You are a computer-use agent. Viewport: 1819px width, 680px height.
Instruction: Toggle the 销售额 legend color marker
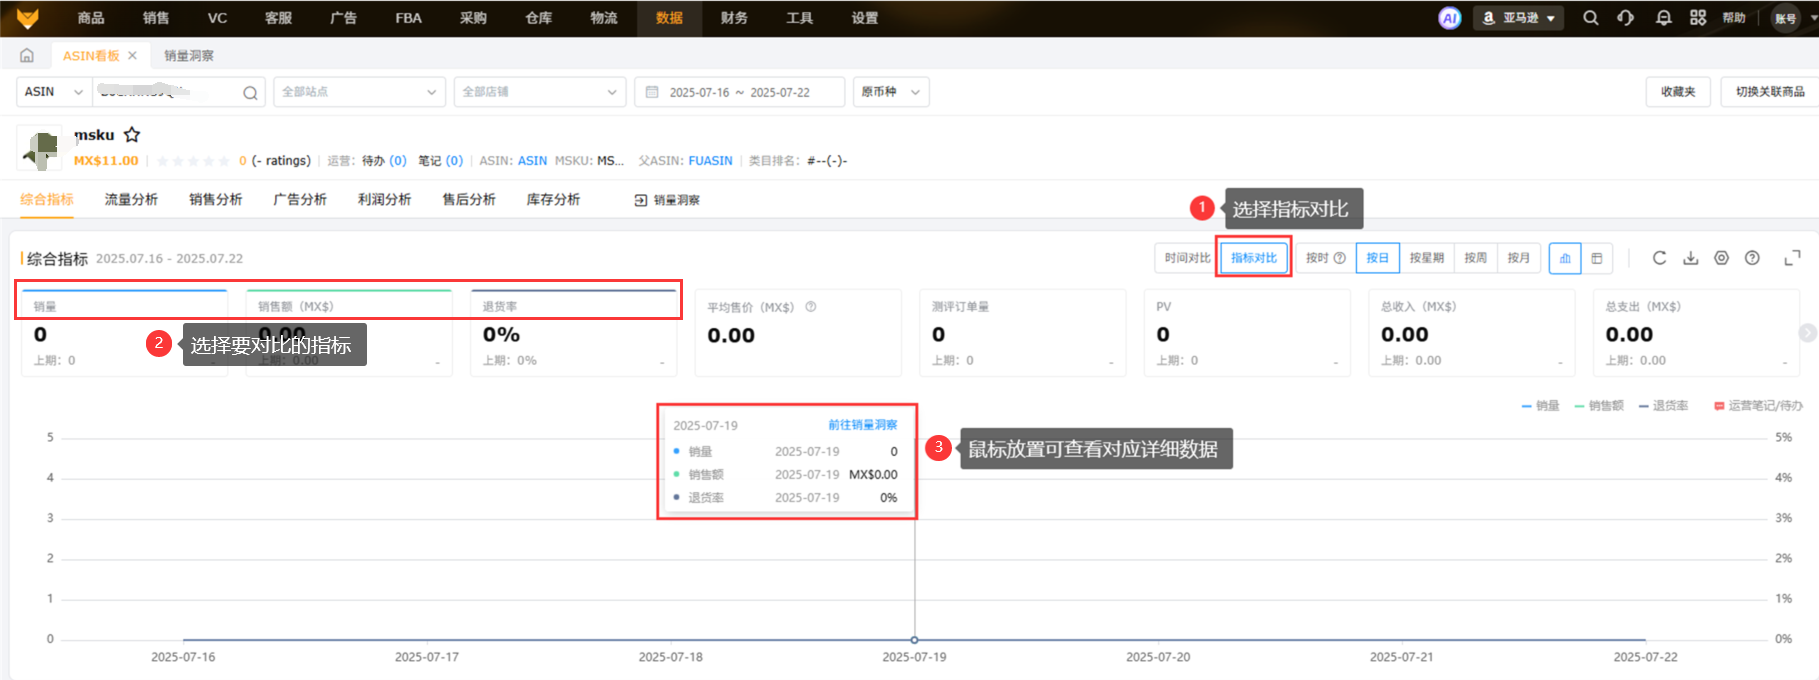click(1579, 406)
